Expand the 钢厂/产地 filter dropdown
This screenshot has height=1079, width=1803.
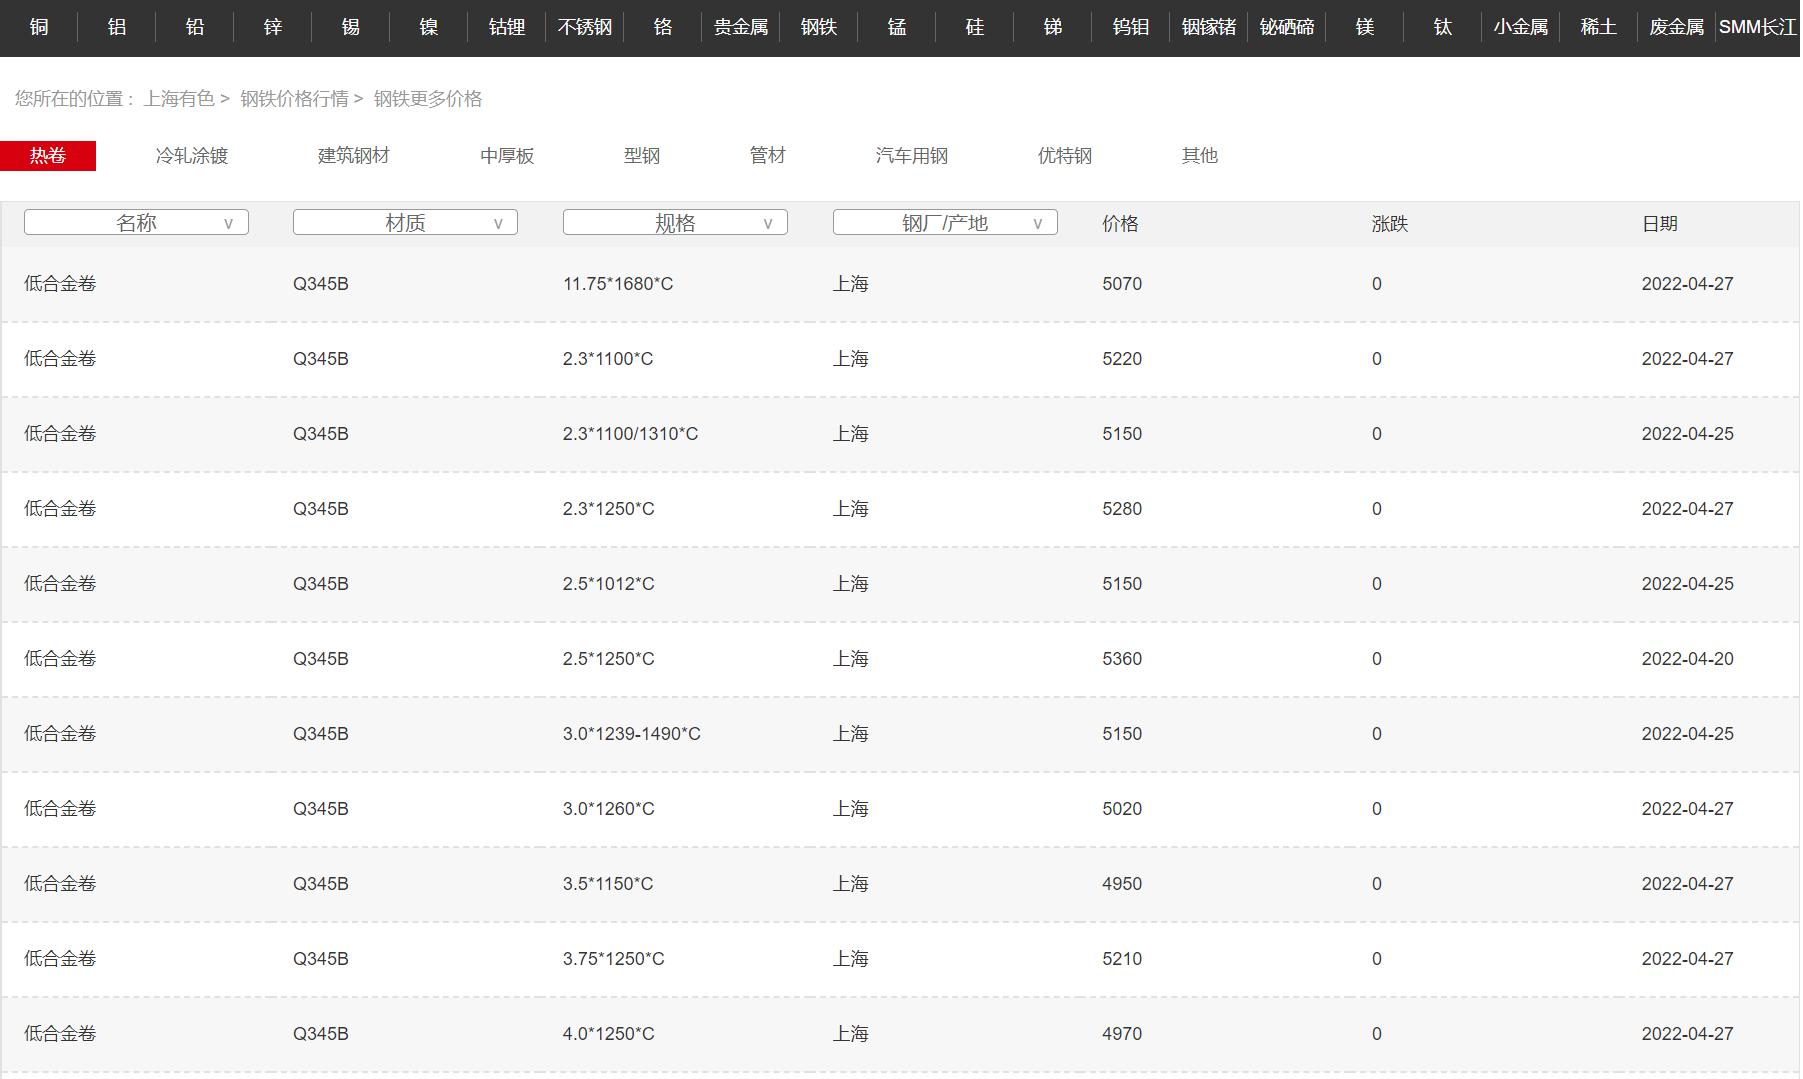coord(945,223)
